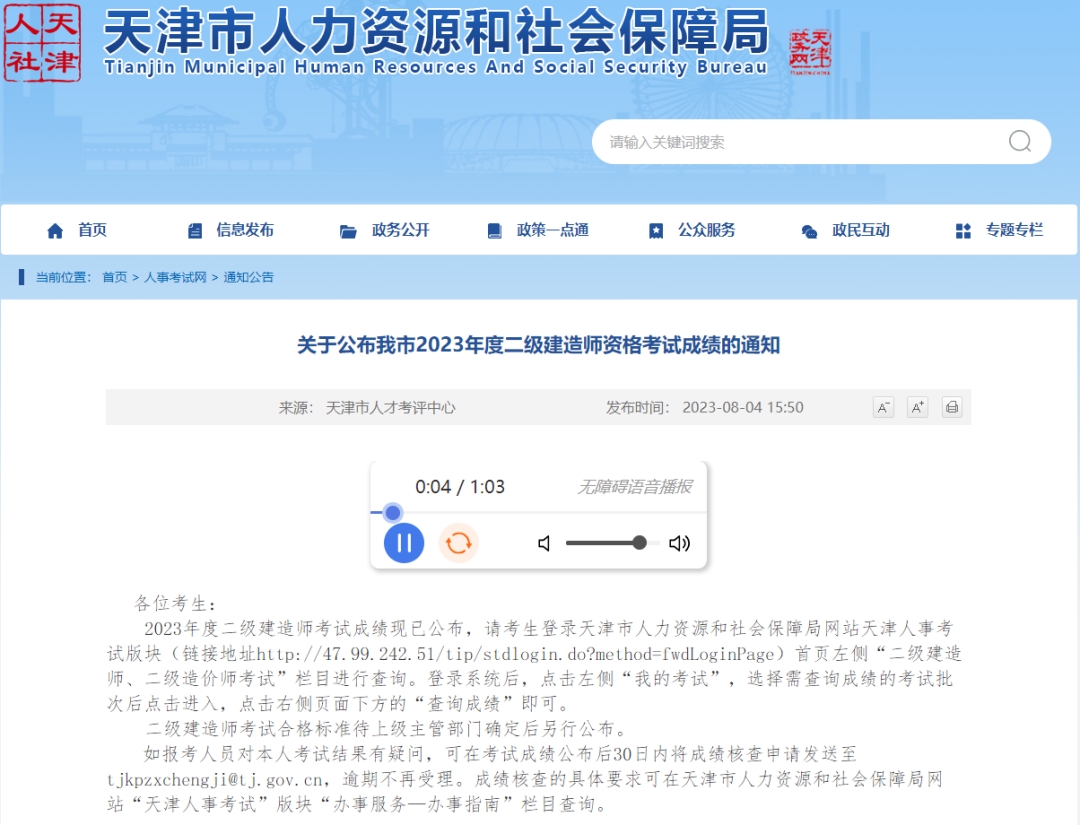Follow the 人事考试网 breadcrumb link

point(175,277)
